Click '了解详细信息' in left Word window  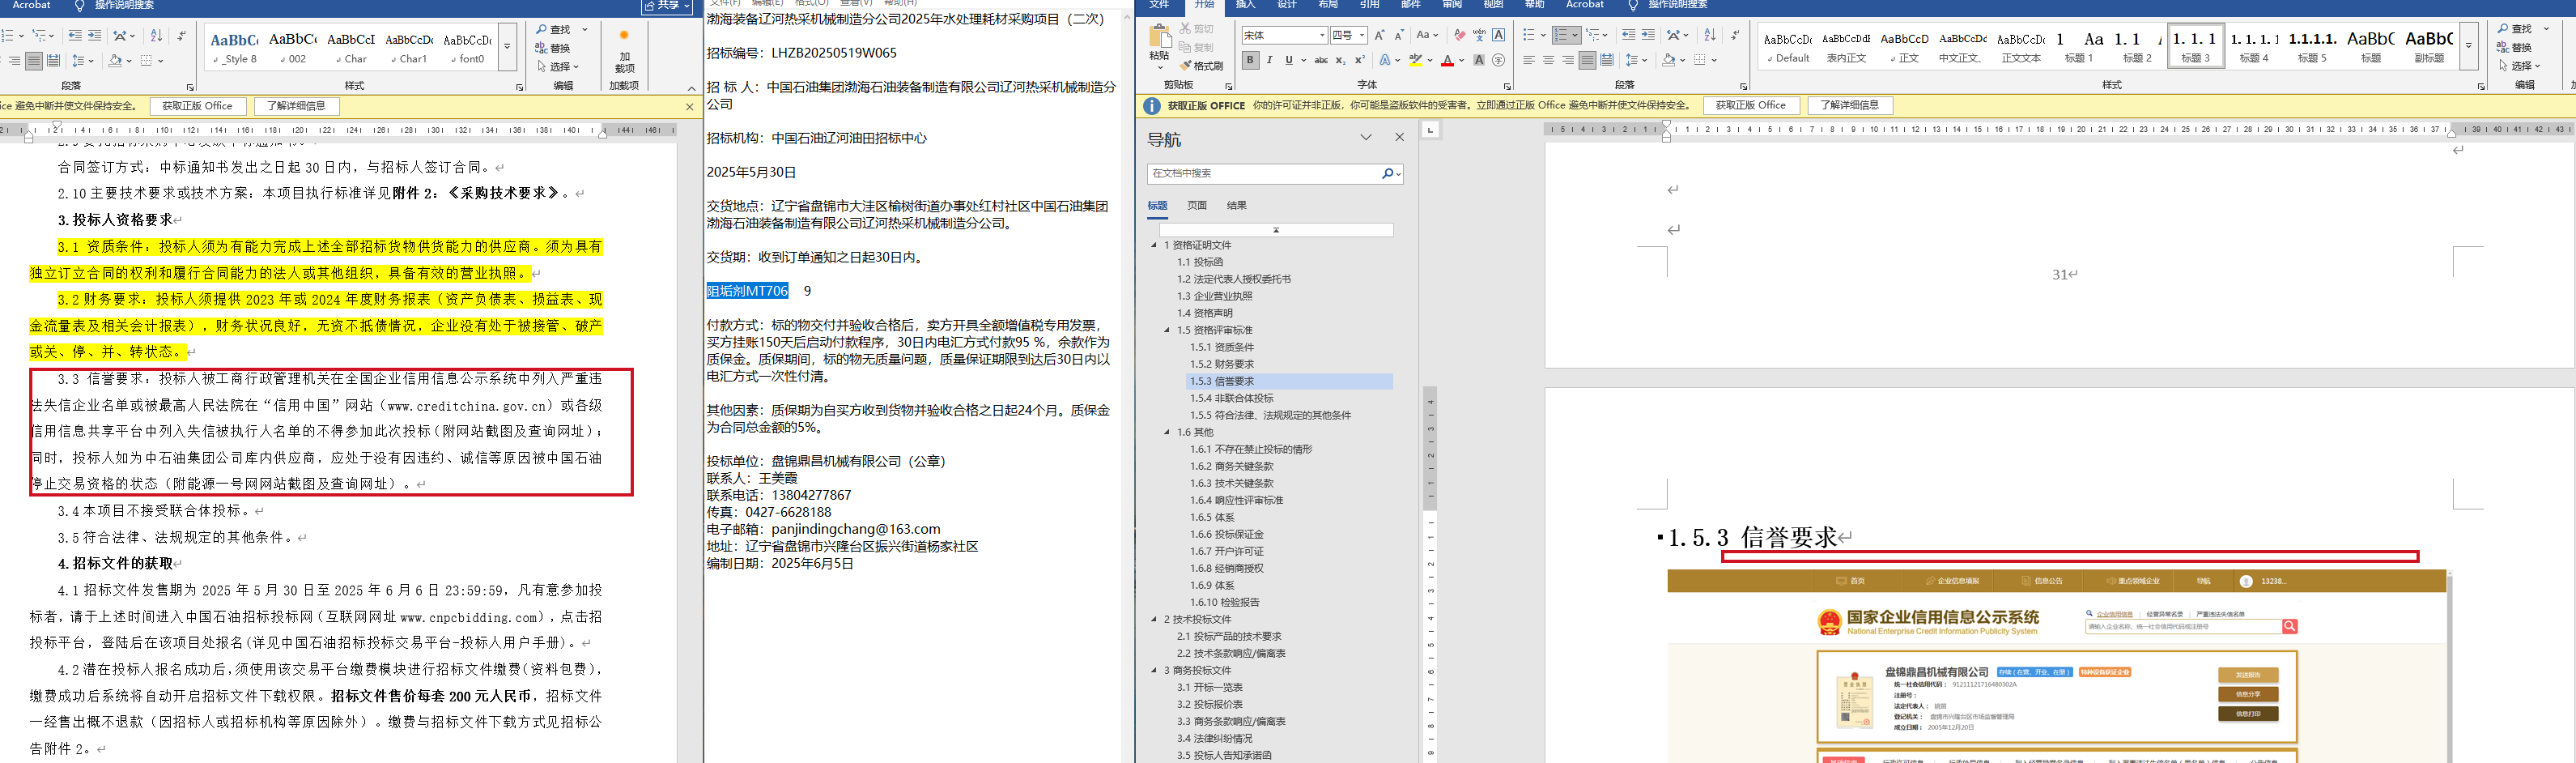(x=296, y=106)
